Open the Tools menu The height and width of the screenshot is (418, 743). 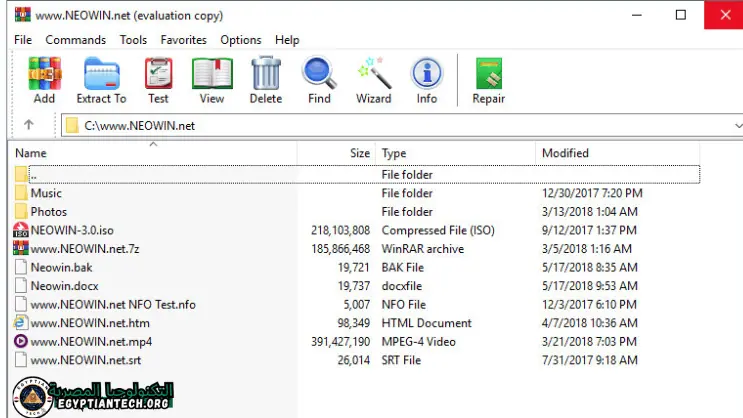[x=133, y=40]
